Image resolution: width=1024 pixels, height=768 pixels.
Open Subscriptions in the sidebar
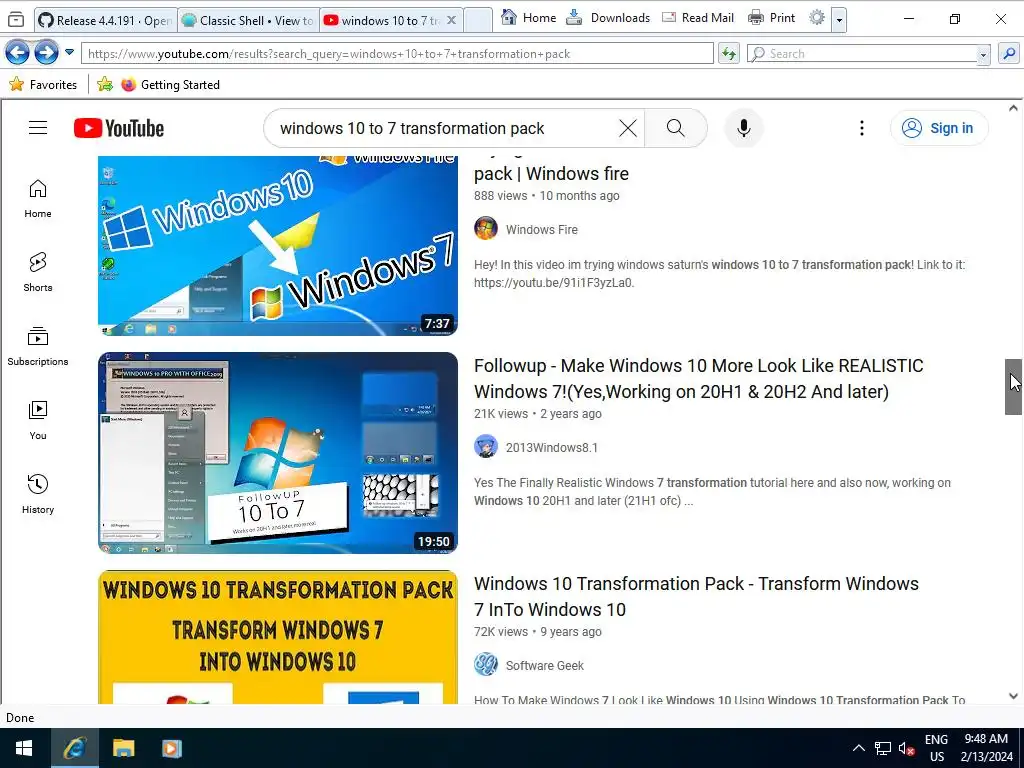coord(38,347)
